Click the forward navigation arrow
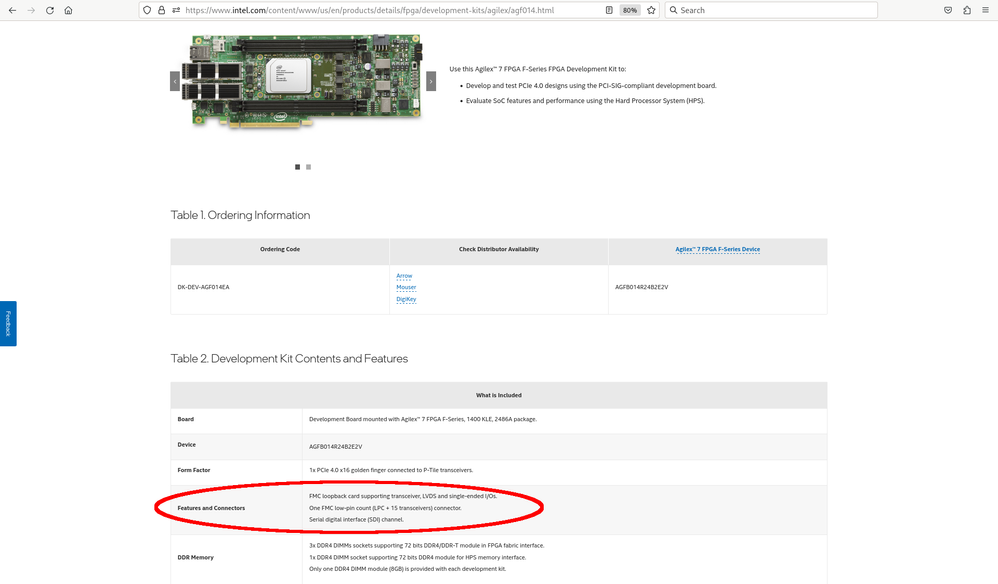The width and height of the screenshot is (998, 584). (31, 10)
